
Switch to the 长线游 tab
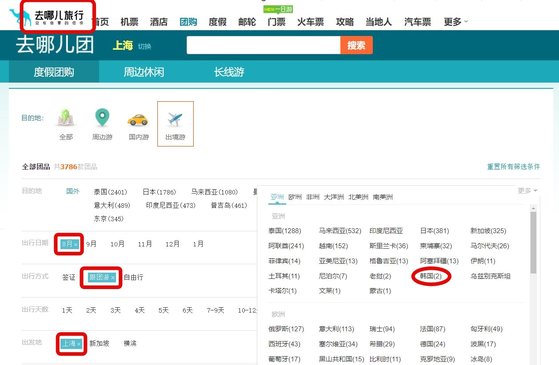pos(229,72)
